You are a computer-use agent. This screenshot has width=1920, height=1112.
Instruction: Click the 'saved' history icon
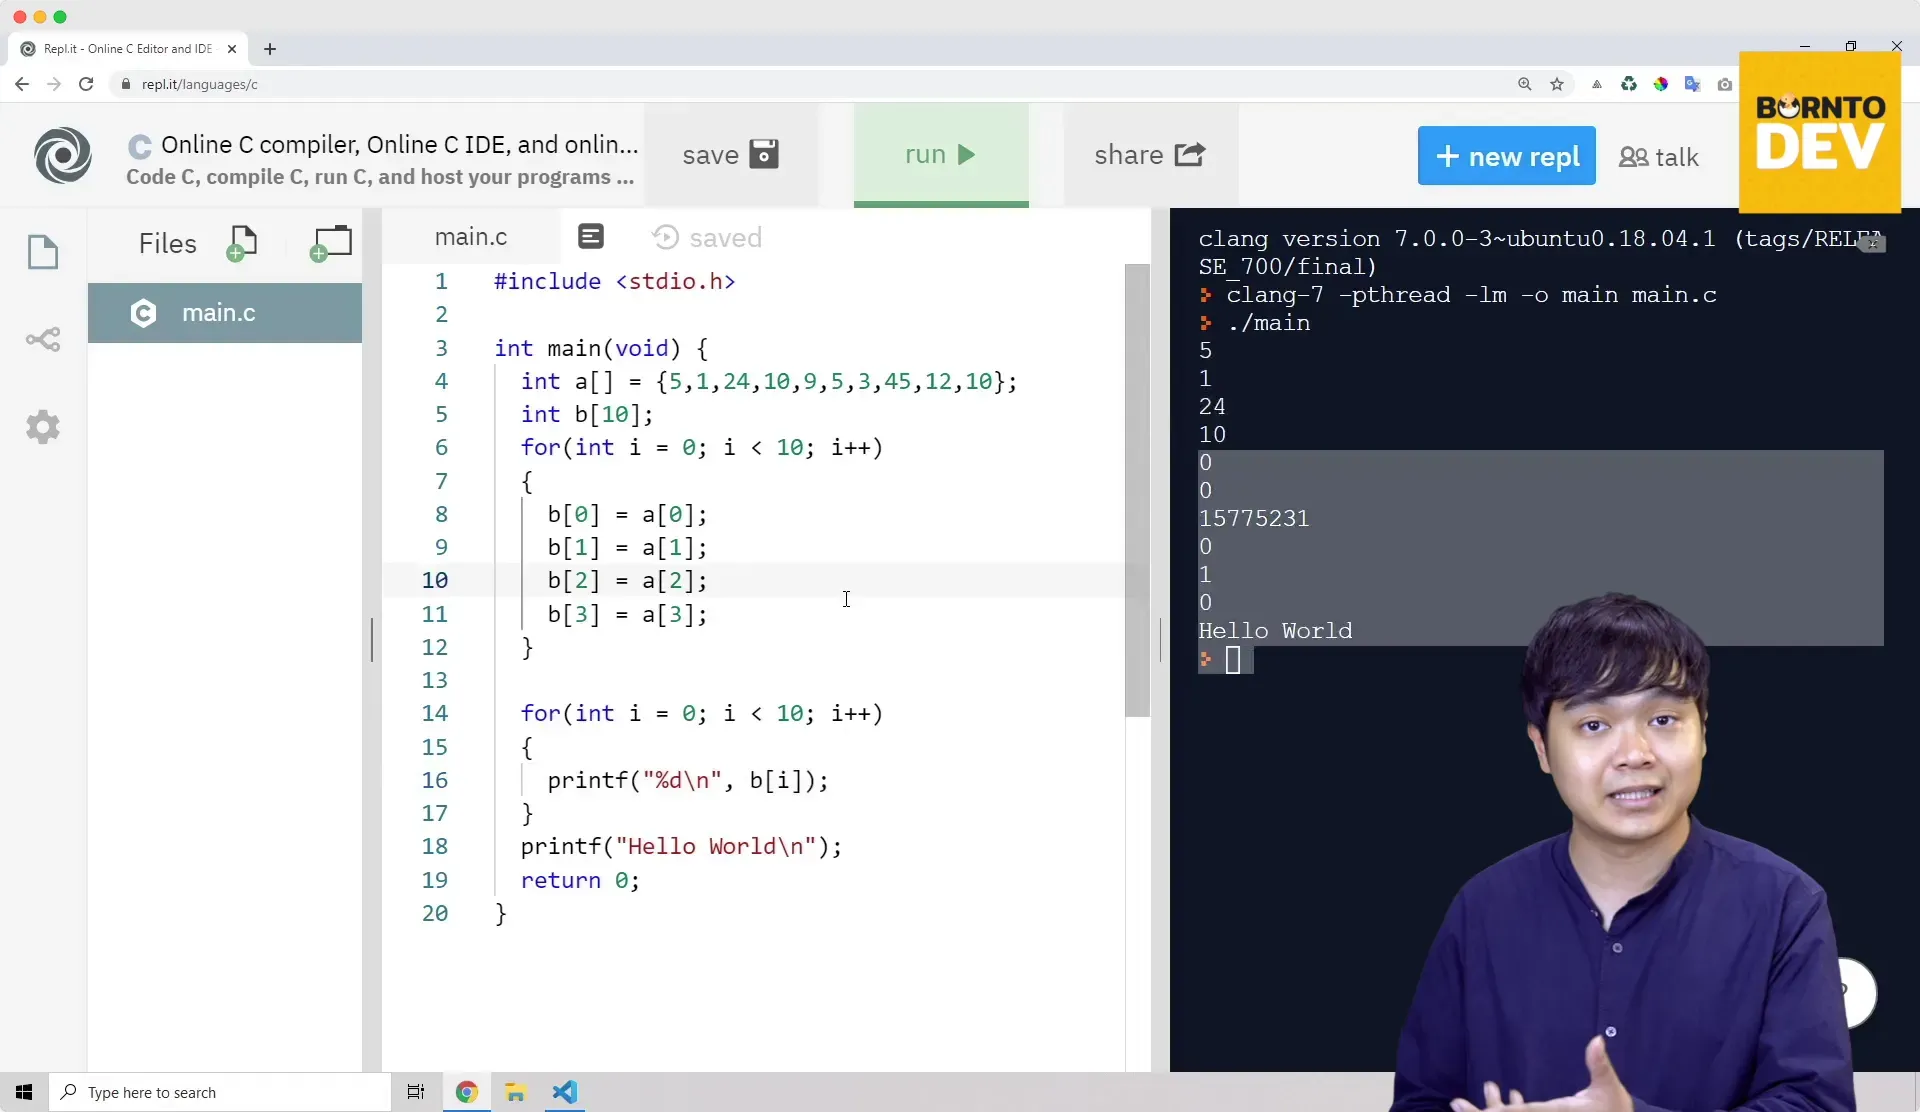pyautogui.click(x=664, y=237)
